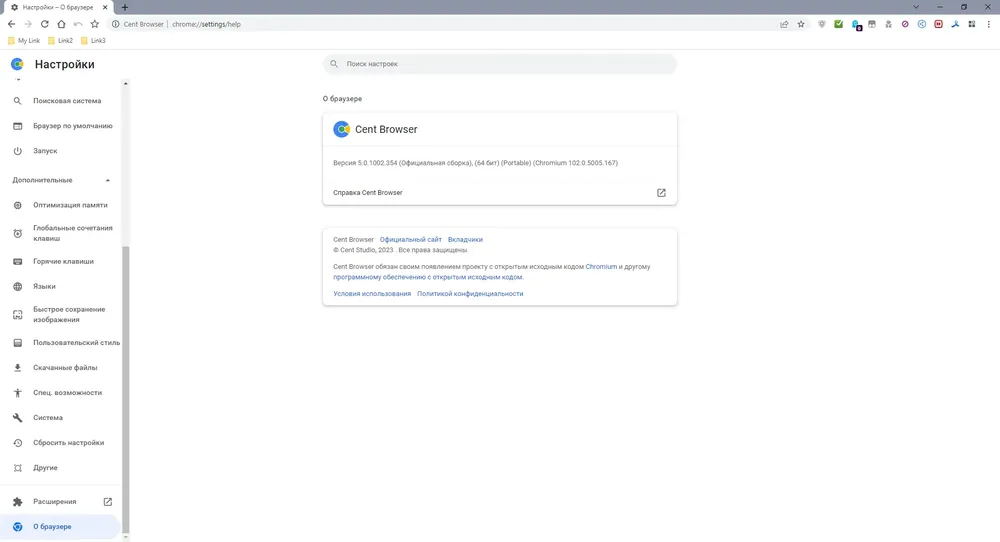Screen dimensions: 1000x542
Task: Open the red pause extension icon
Action: click(938, 24)
